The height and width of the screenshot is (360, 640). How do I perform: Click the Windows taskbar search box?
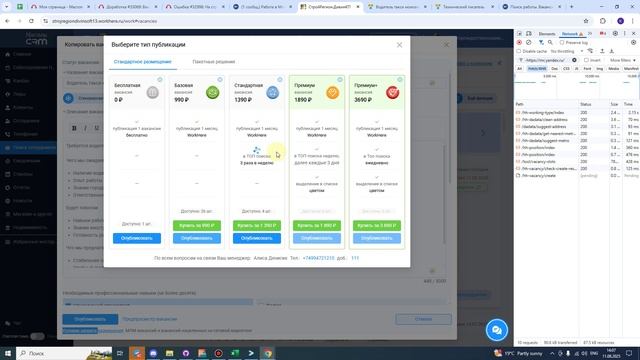[64, 353]
